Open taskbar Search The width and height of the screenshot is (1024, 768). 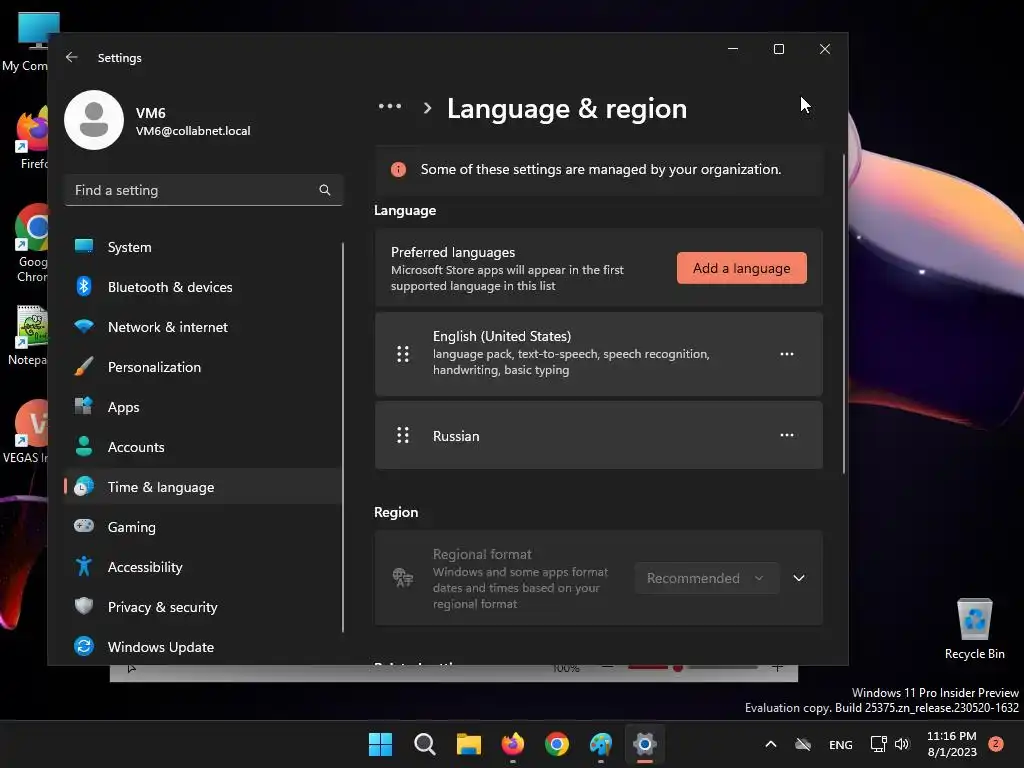point(424,744)
